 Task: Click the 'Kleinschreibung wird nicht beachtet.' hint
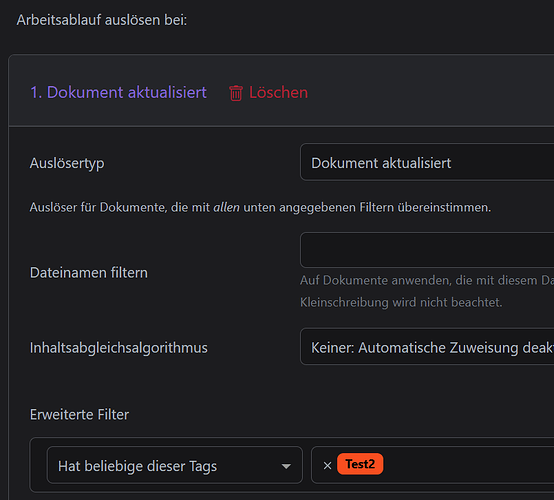tap(401, 302)
